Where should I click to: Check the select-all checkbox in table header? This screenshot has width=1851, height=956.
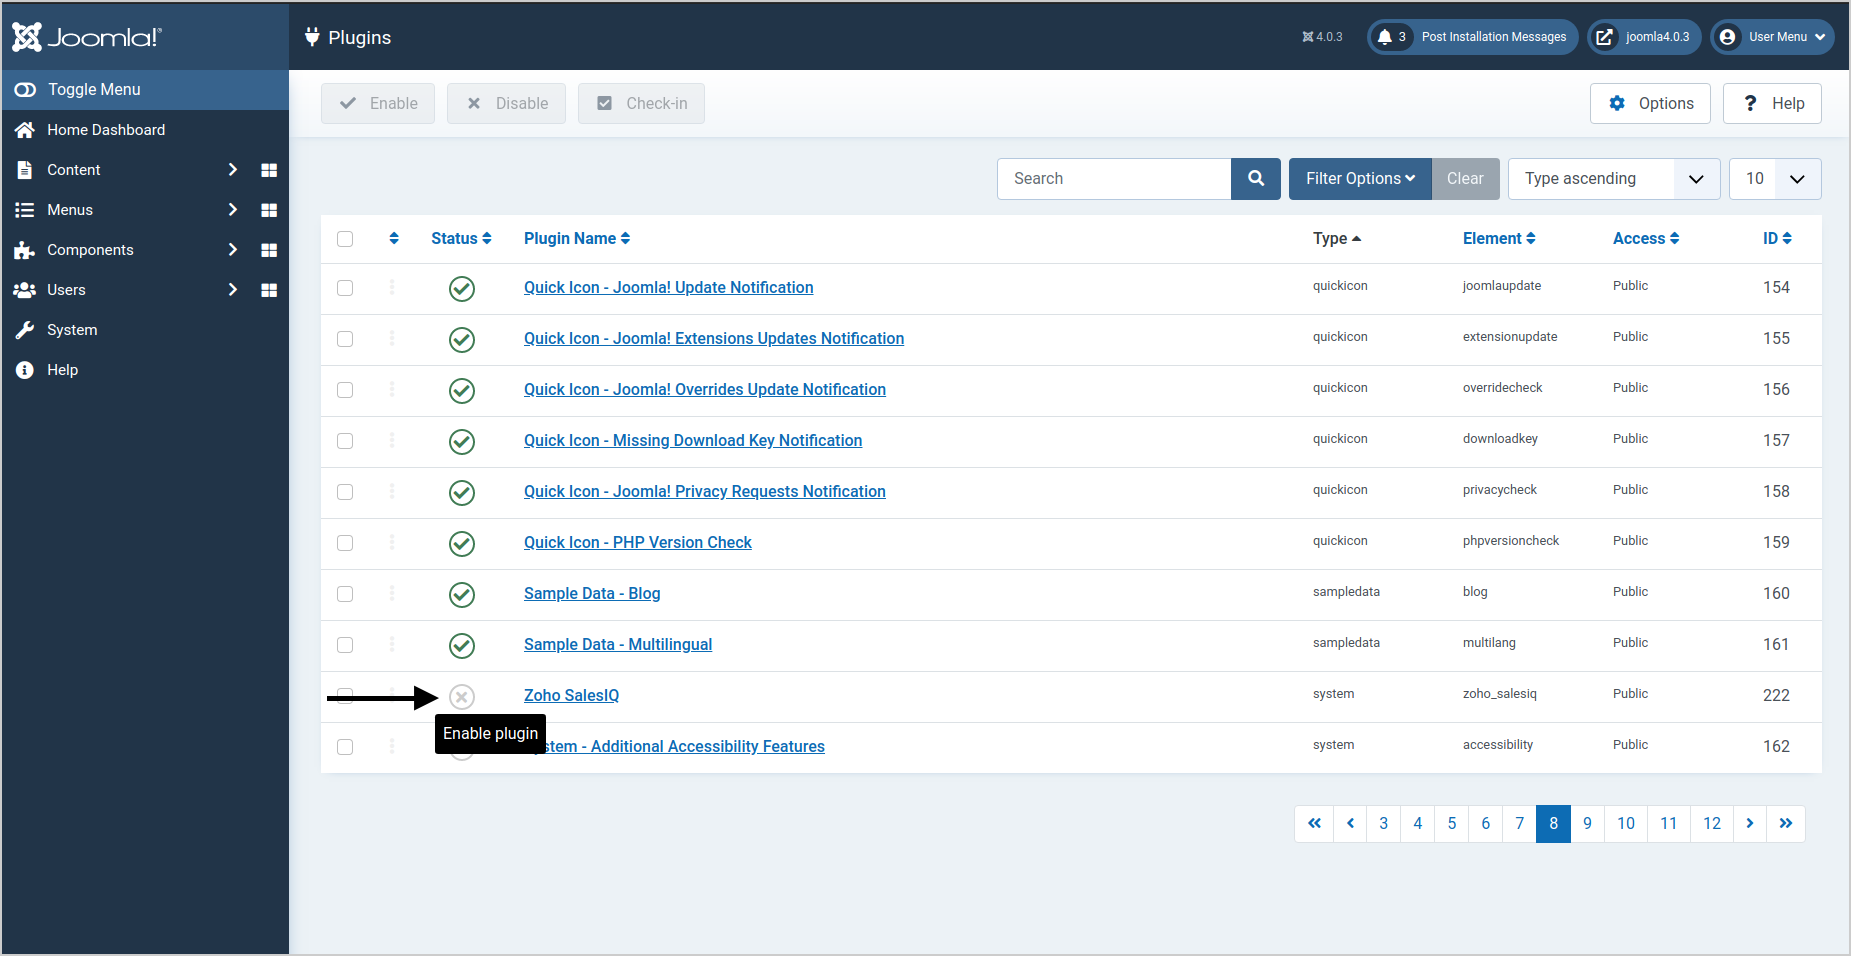click(x=345, y=239)
